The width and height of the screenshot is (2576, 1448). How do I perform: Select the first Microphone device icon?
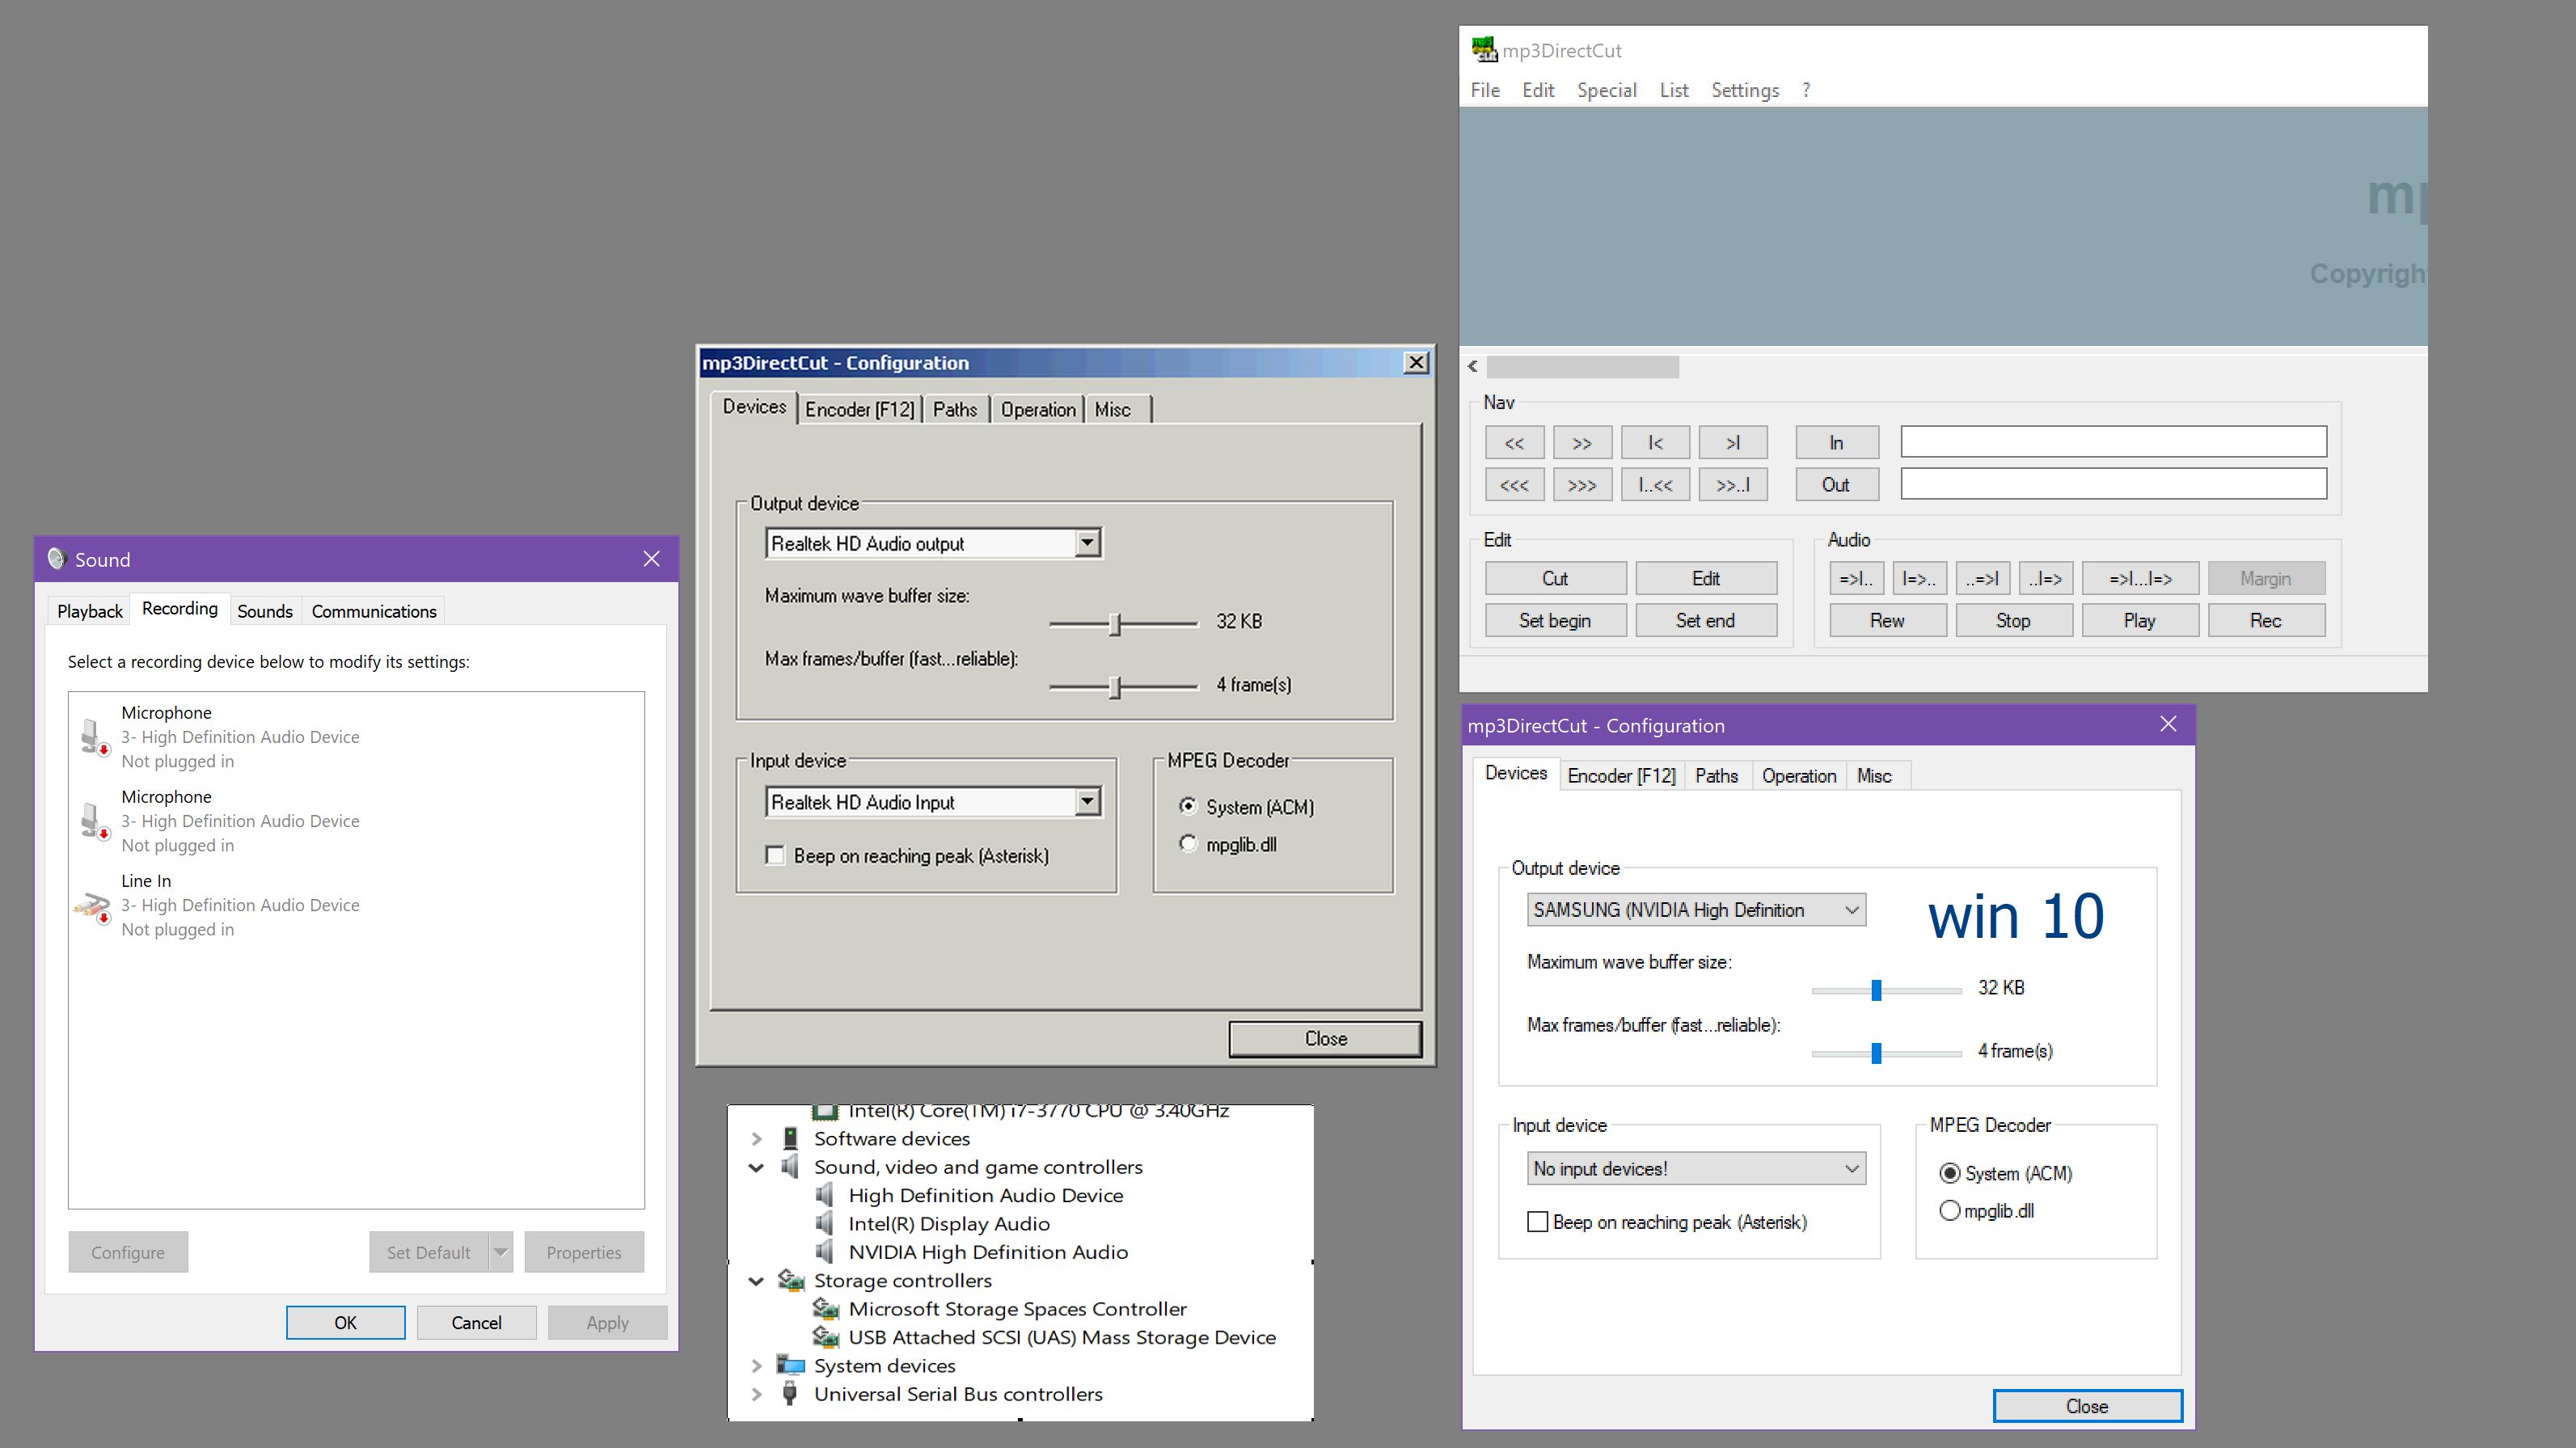(93, 737)
